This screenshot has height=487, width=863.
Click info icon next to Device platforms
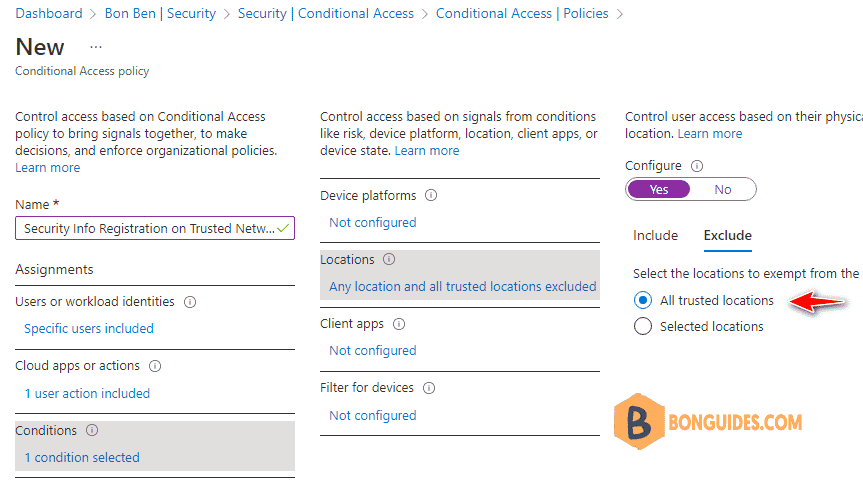coord(431,195)
